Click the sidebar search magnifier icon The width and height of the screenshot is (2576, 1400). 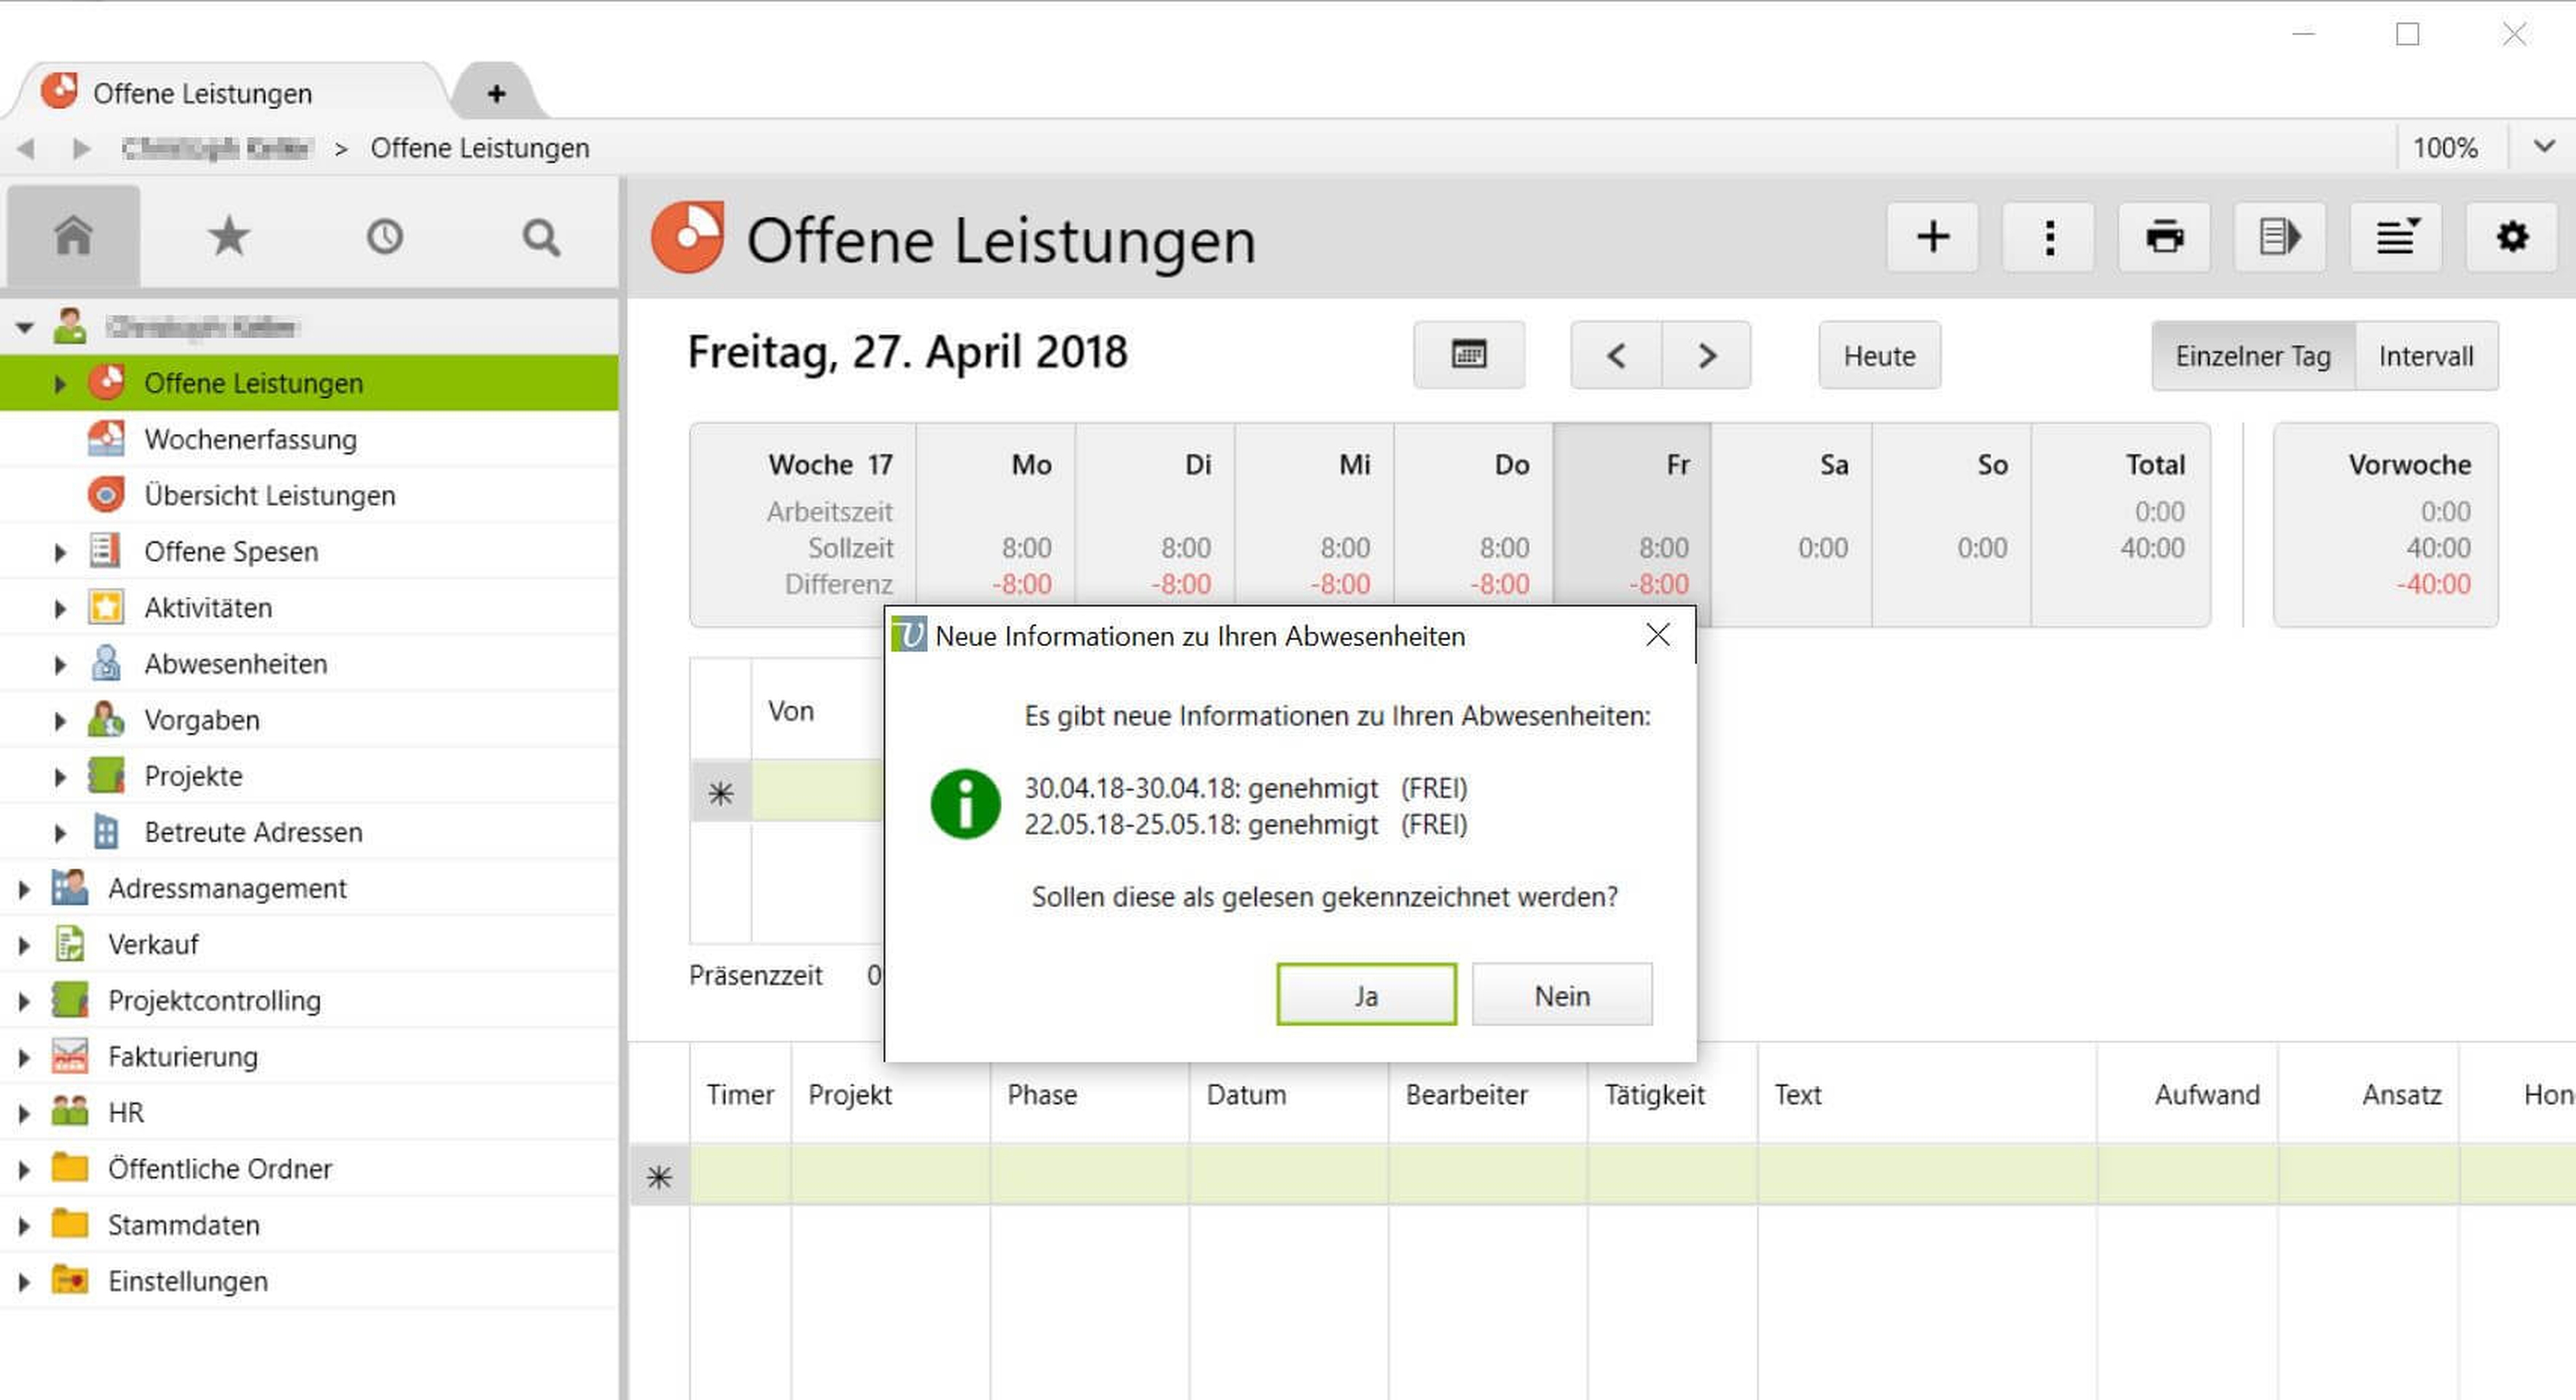point(540,237)
